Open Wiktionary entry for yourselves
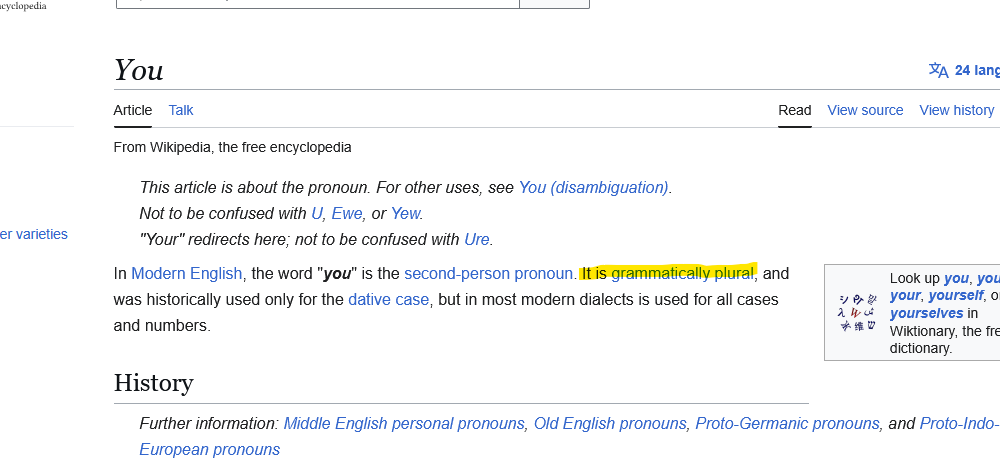Viewport: 1000px width, 462px height. 927,313
